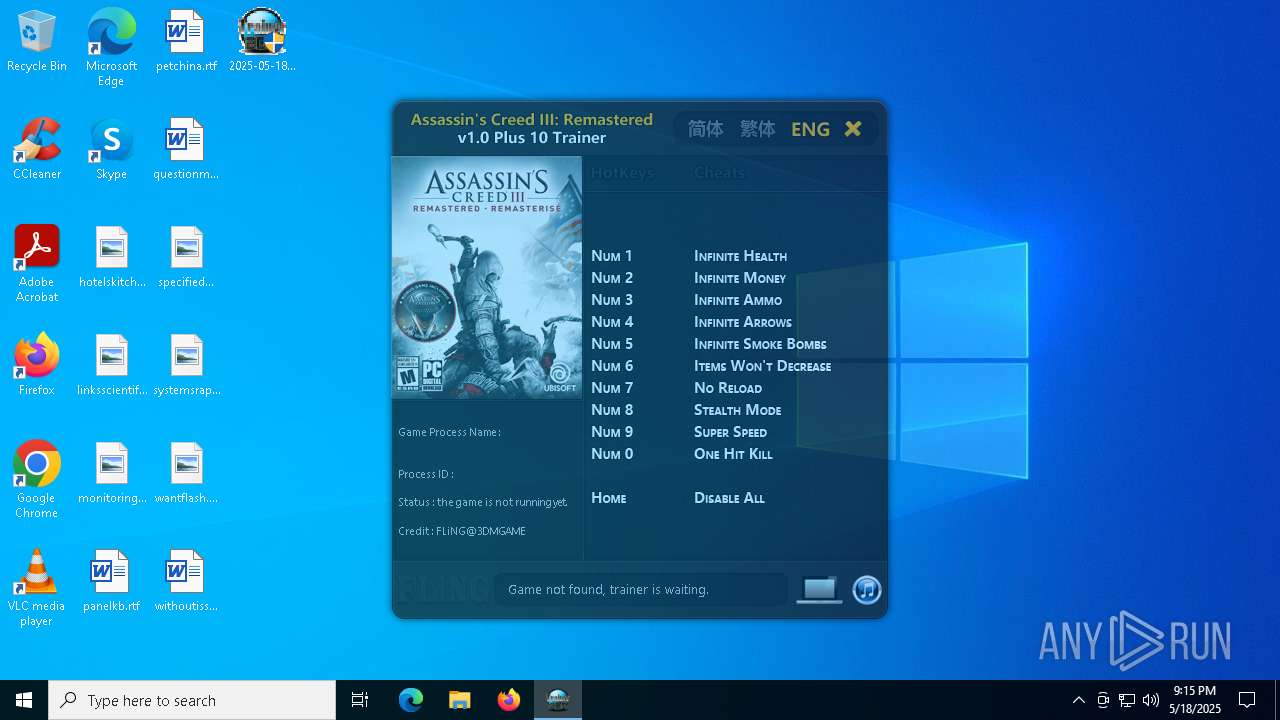Click the Num 7 hotkey label
The height and width of the screenshot is (720, 1280).
click(612, 388)
